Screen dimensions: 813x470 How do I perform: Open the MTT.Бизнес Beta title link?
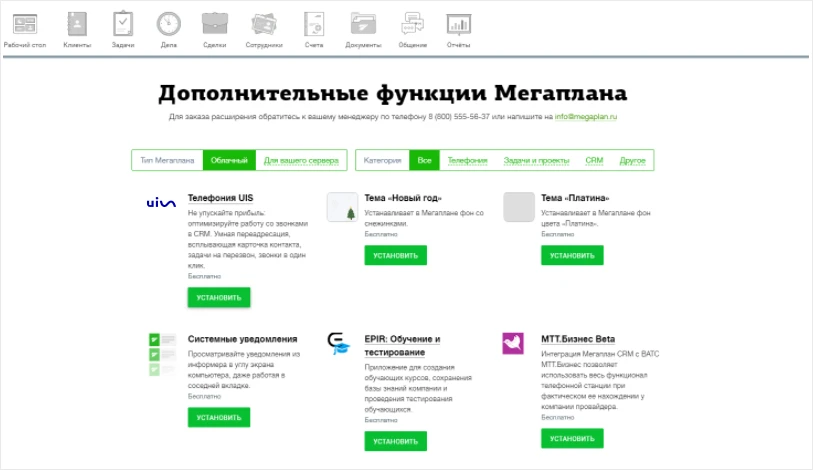pyautogui.click(x=578, y=339)
